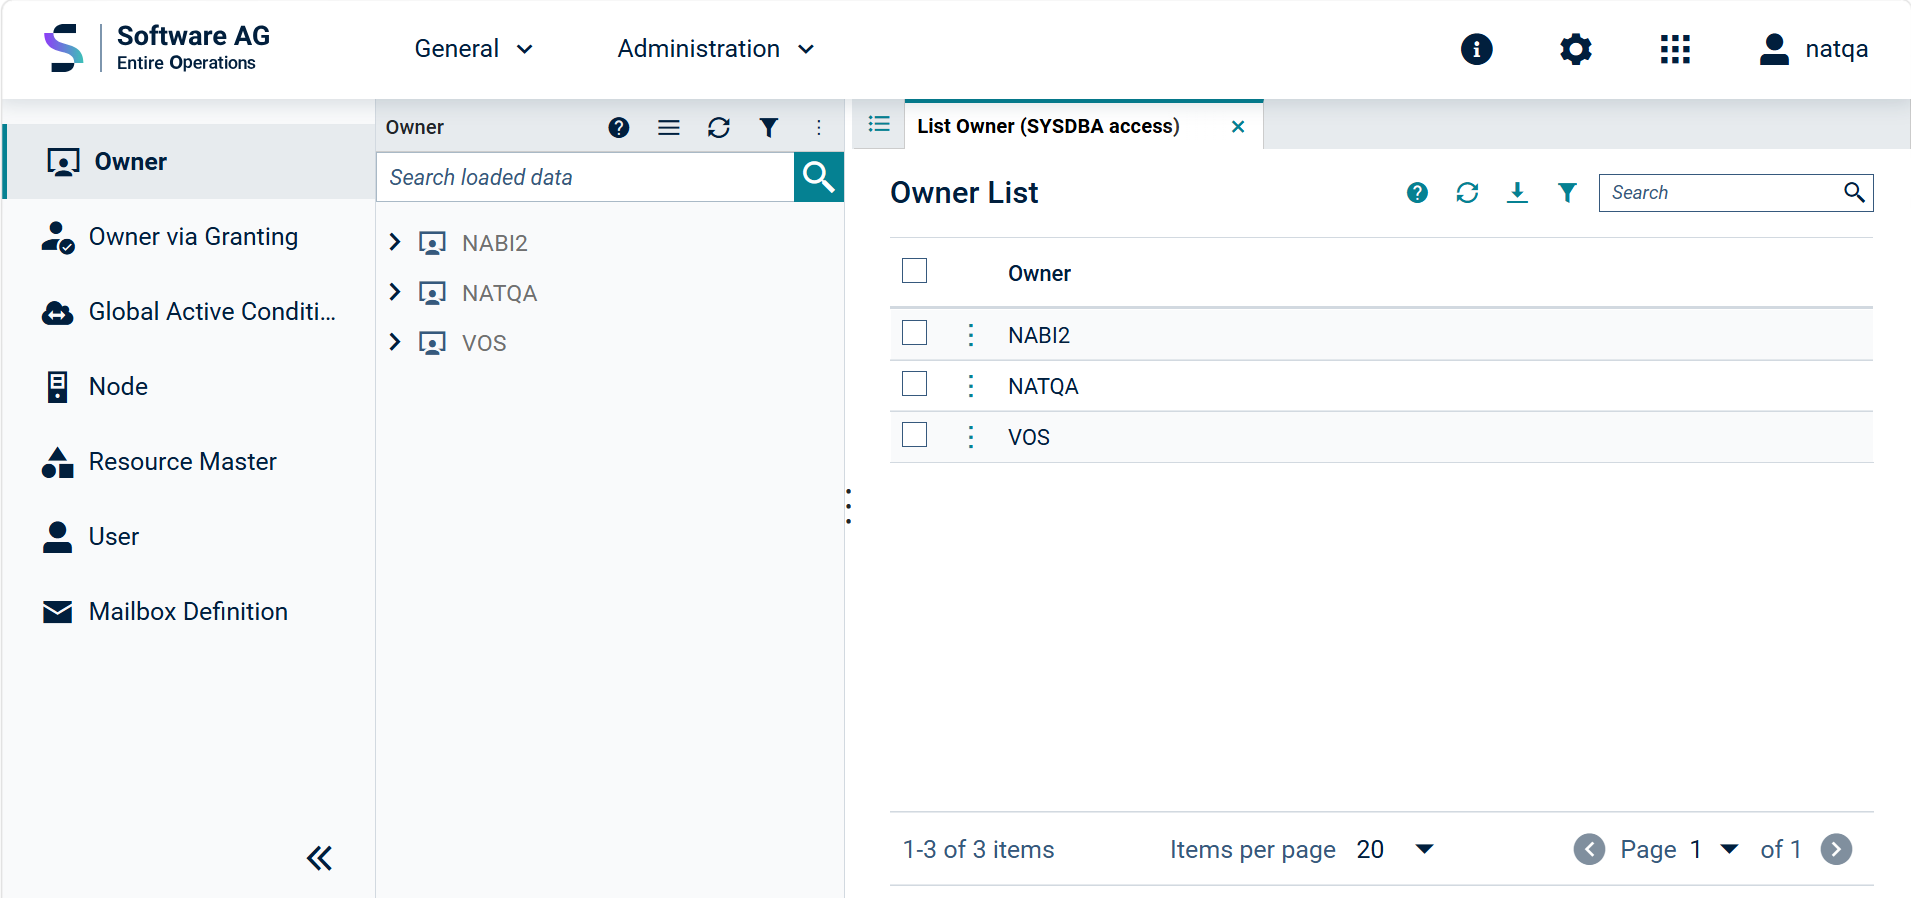Select Owner via Granting in sidebar
This screenshot has height=898, width=1911.
click(189, 237)
